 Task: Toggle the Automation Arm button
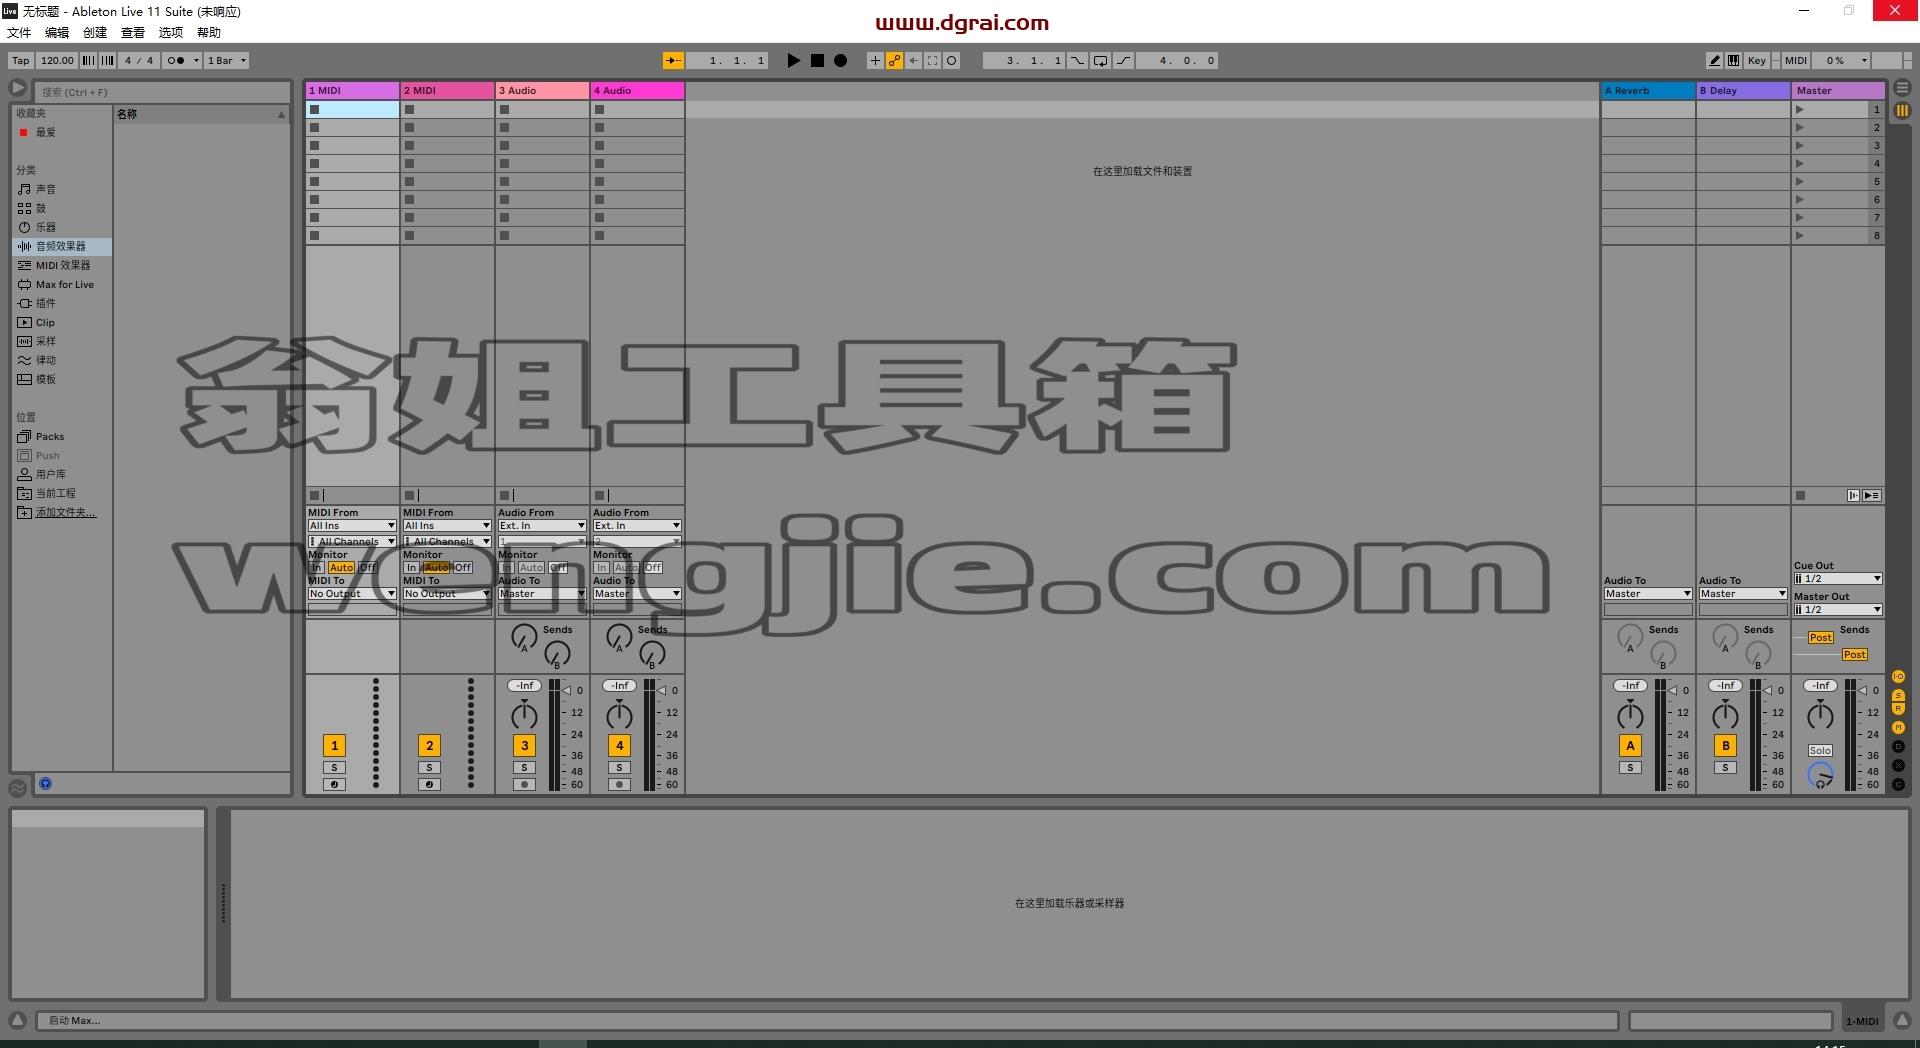894,60
